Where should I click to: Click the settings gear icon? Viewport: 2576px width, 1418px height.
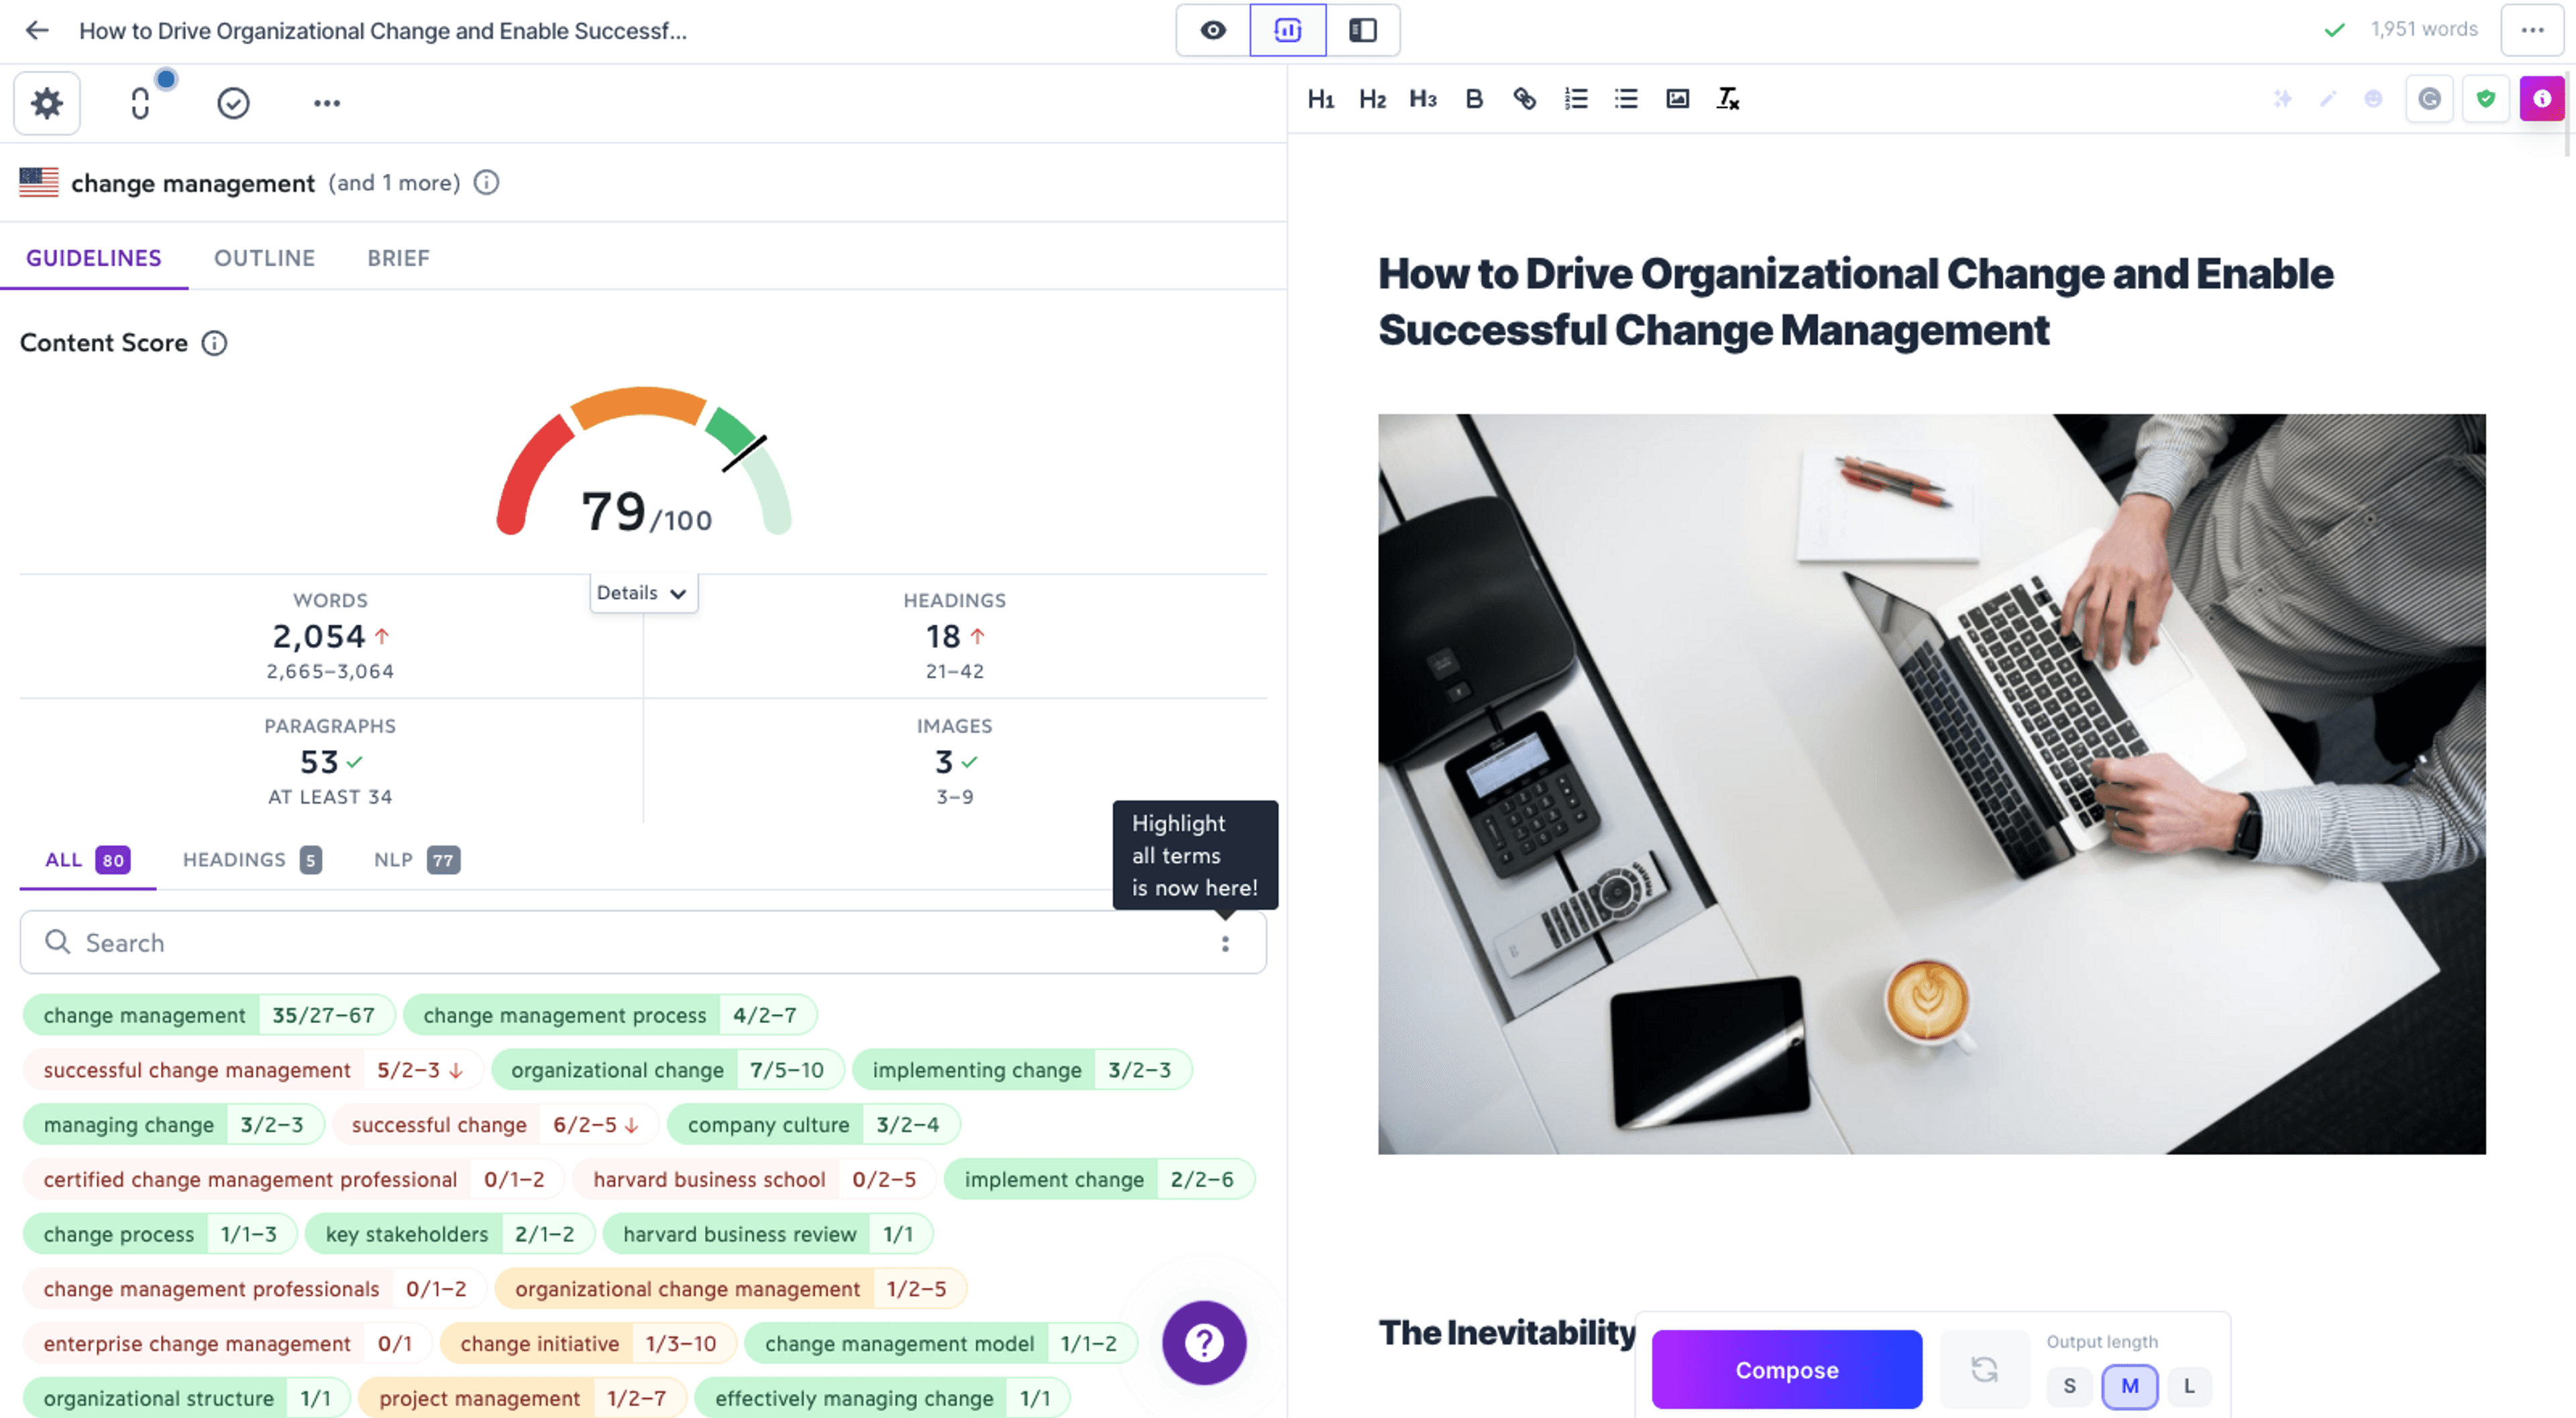point(46,101)
